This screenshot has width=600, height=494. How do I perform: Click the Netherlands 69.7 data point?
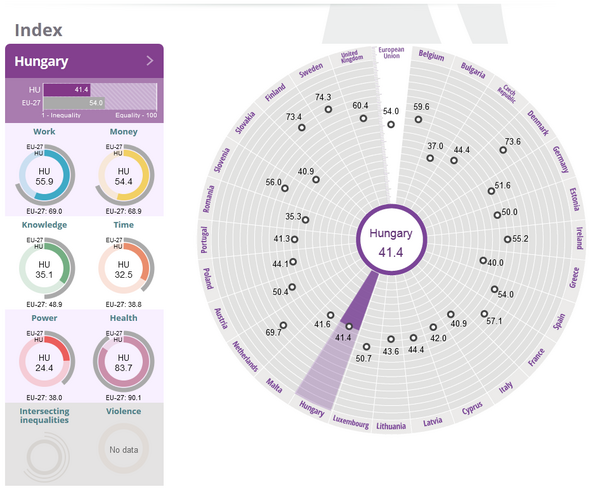point(284,325)
